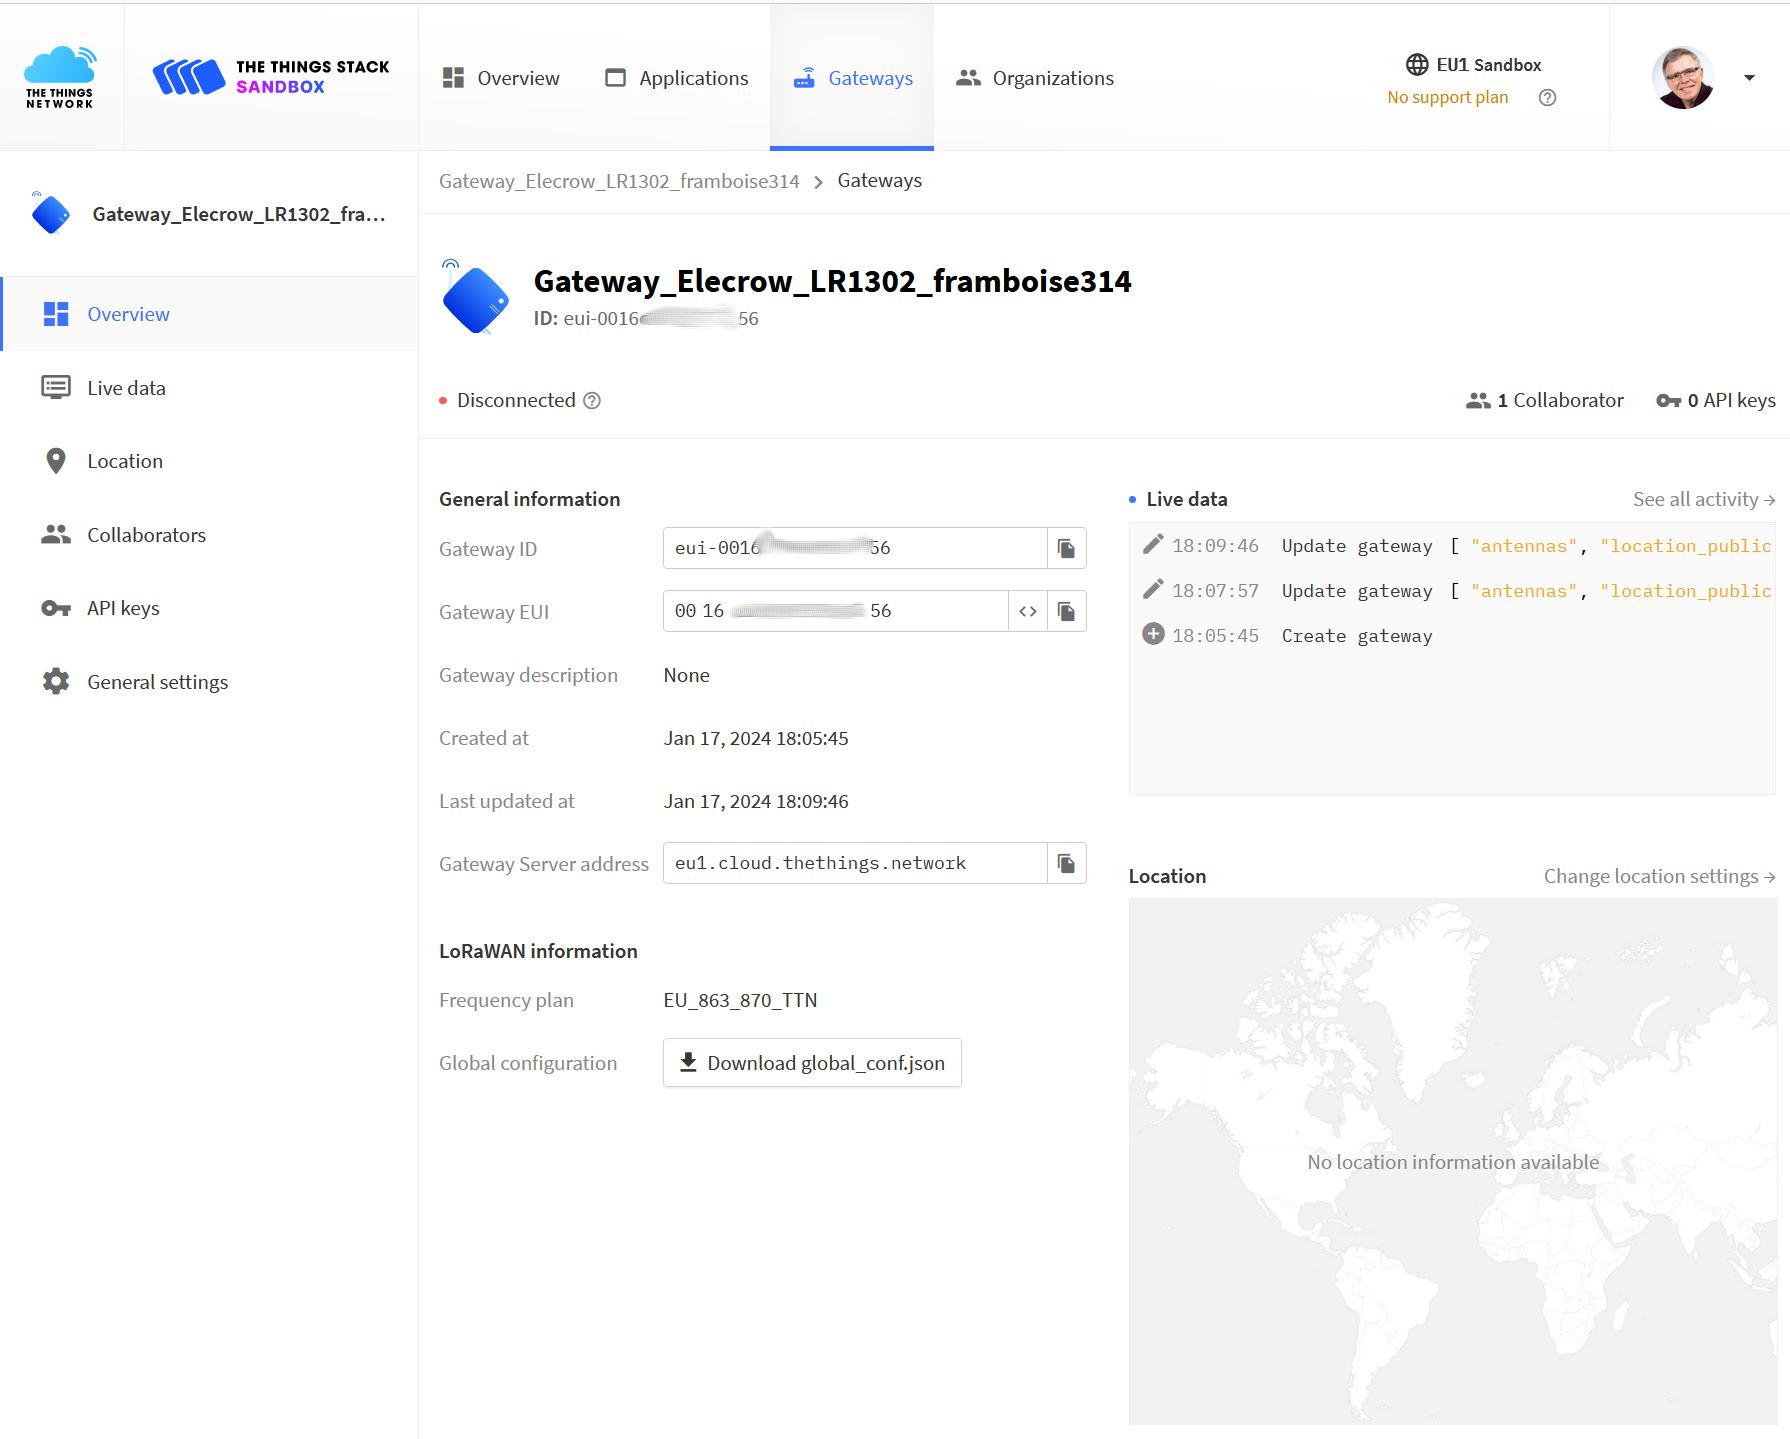Click plus icon of Create gateway event
Image resolution: width=1790 pixels, height=1439 pixels.
click(1153, 634)
